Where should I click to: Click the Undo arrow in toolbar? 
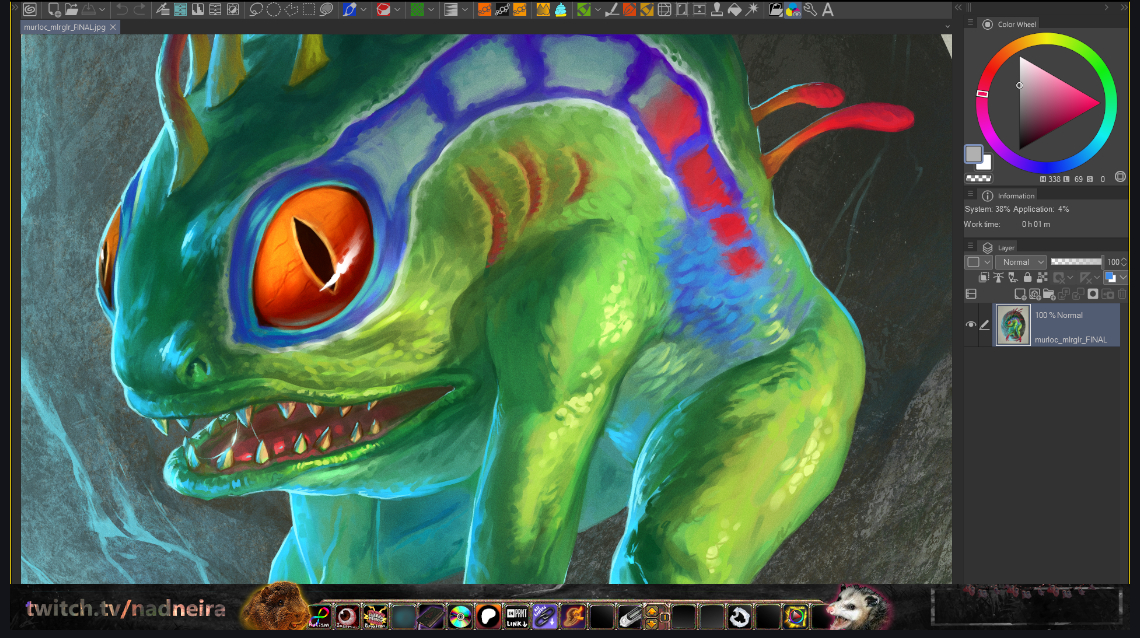[121, 10]
